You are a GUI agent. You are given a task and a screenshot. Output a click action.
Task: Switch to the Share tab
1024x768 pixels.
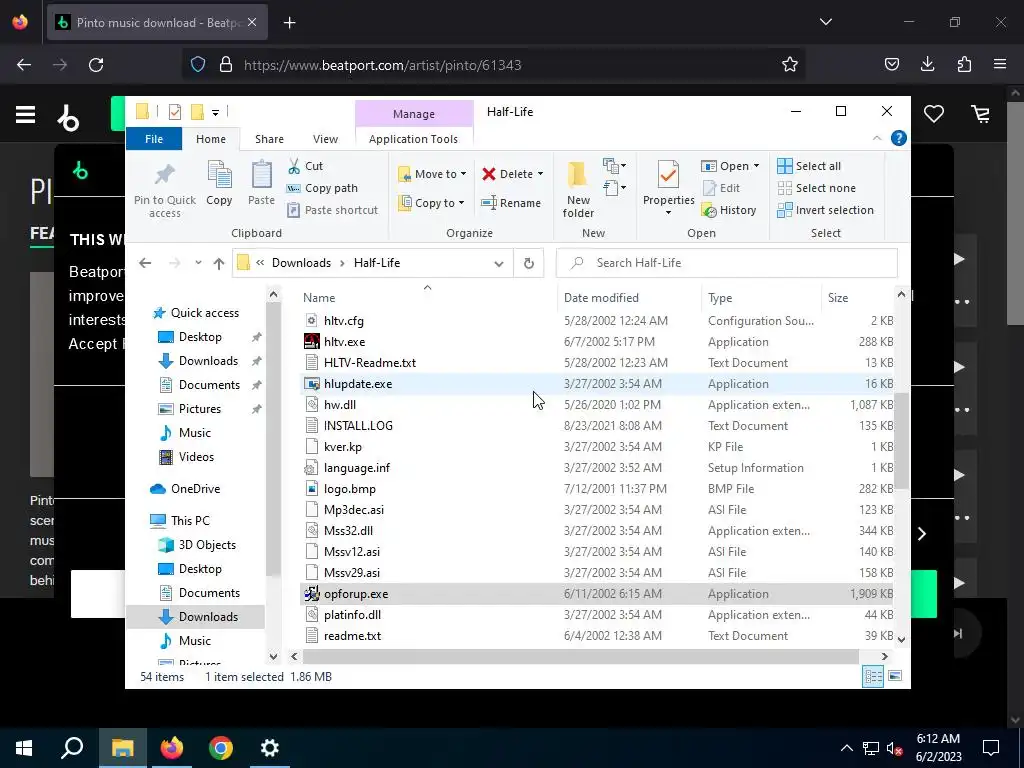[x=269, y=139]
